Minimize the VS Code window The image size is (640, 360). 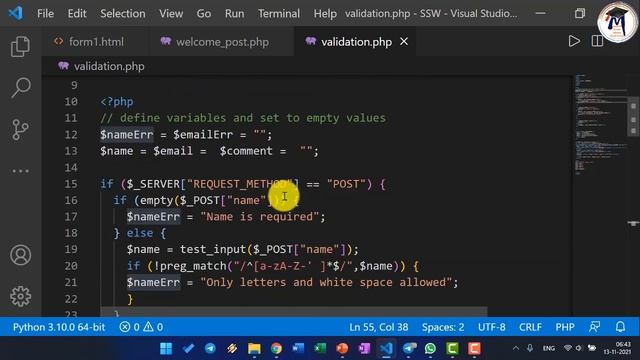pyautogui.click(x=540, y=13)
